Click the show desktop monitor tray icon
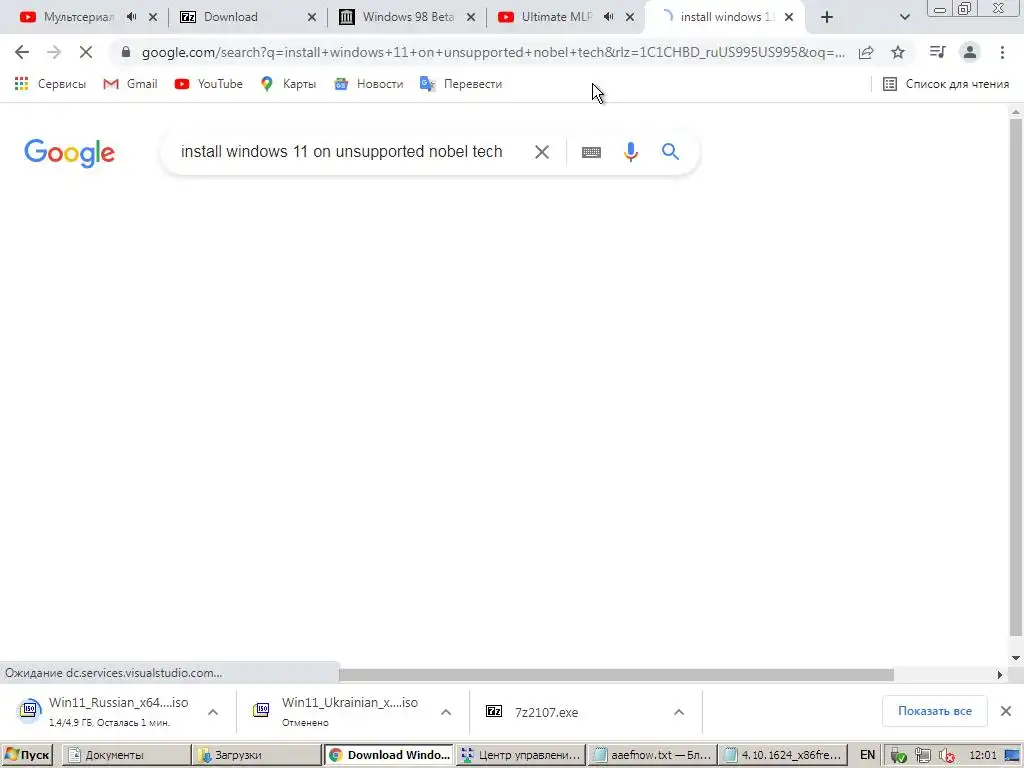This screenshot has width=1024, height=768. click(x=1012, y=756)
